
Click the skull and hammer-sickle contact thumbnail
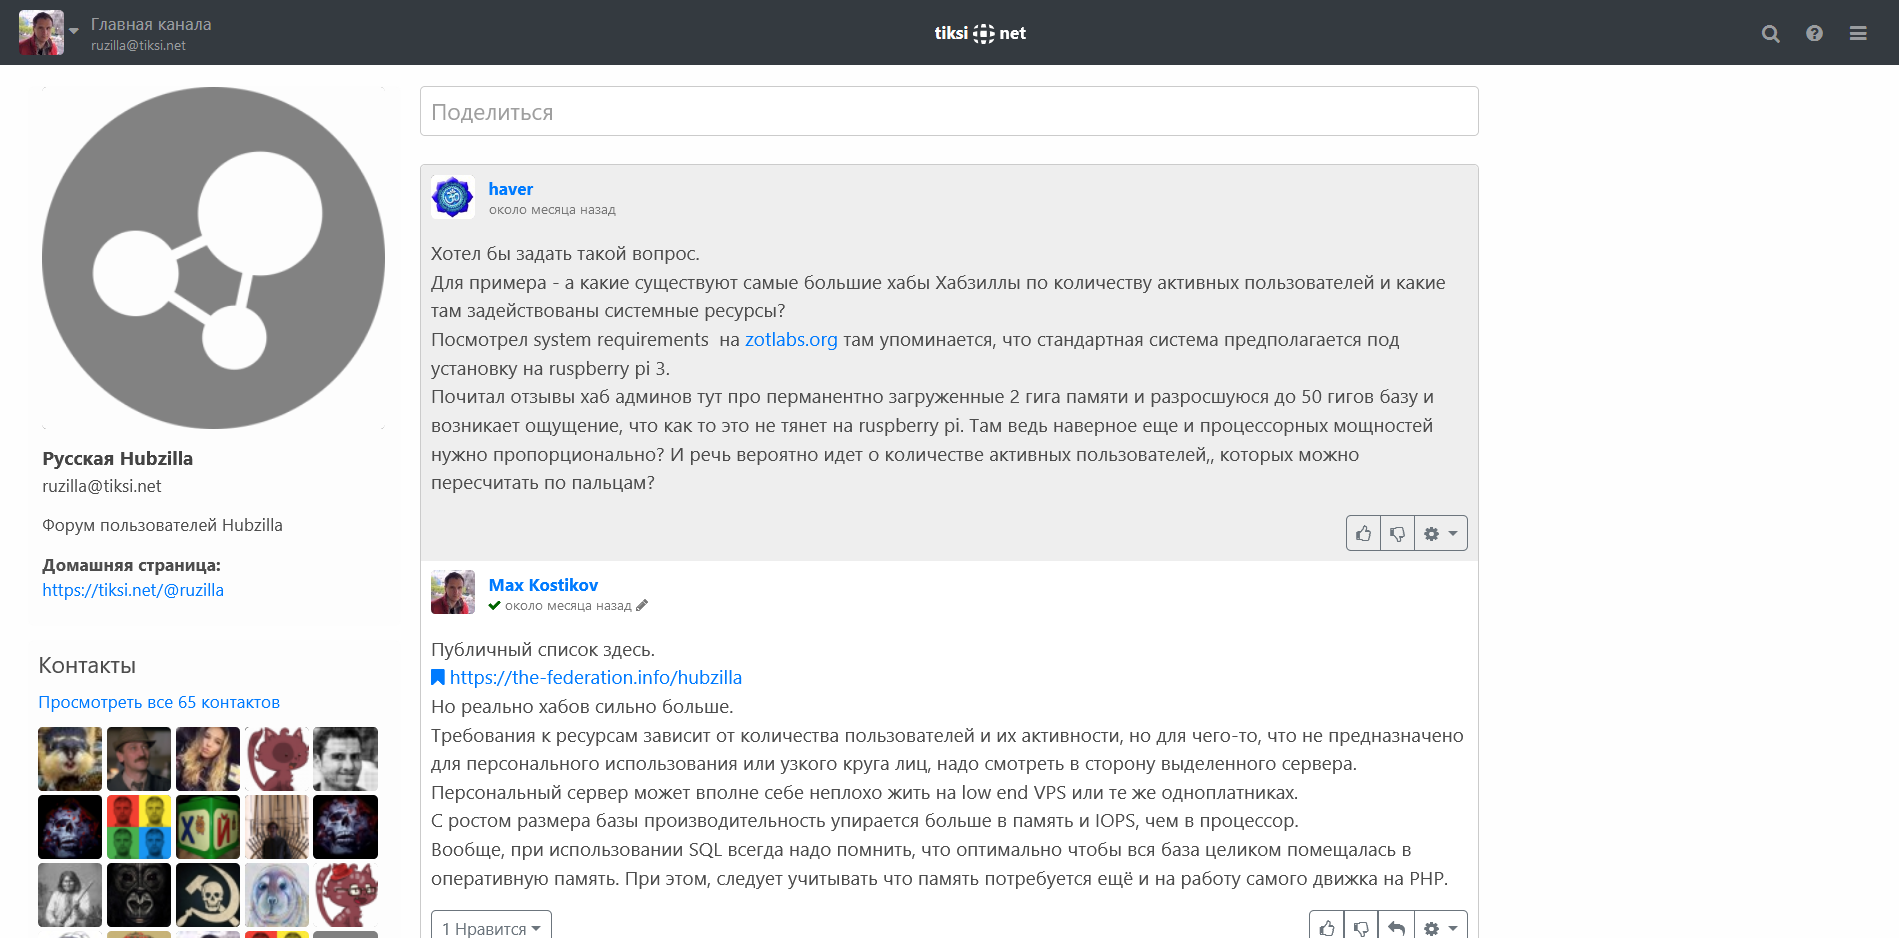[208, 894]
